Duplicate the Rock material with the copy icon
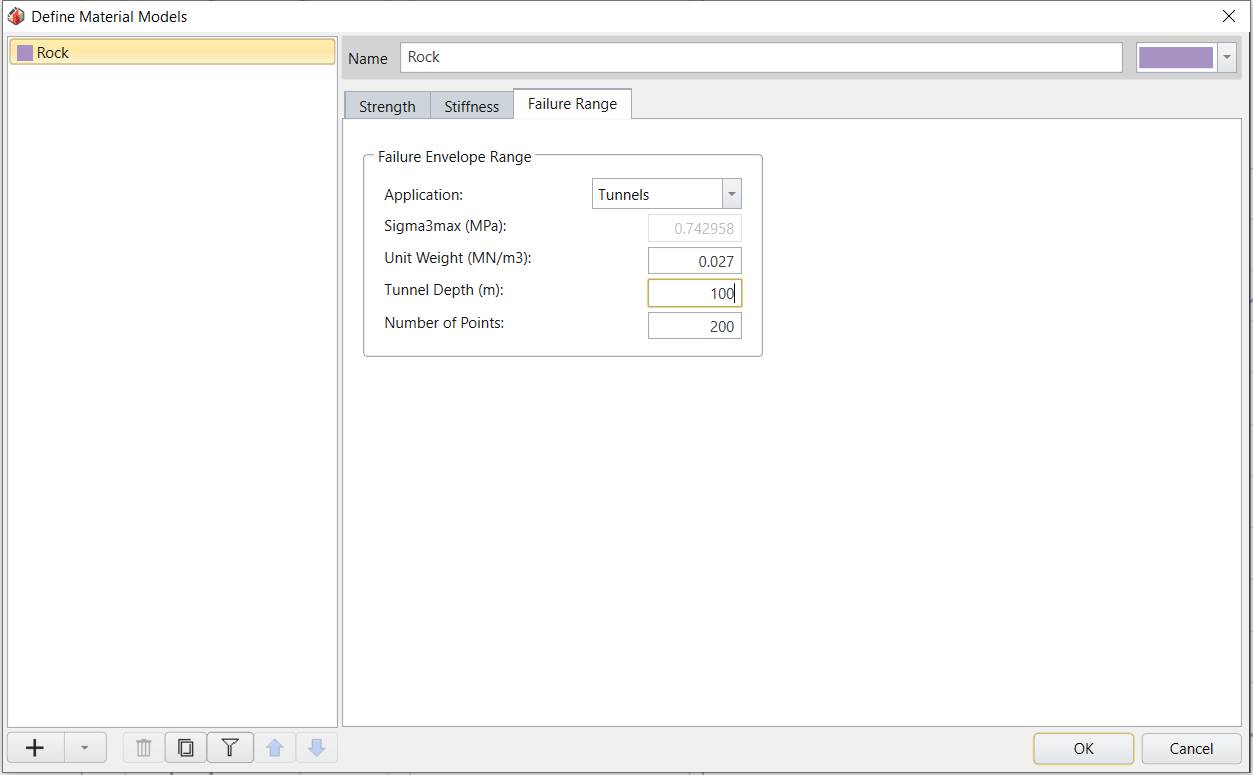This screenshot has width=1253, height=775. point(185,747)
